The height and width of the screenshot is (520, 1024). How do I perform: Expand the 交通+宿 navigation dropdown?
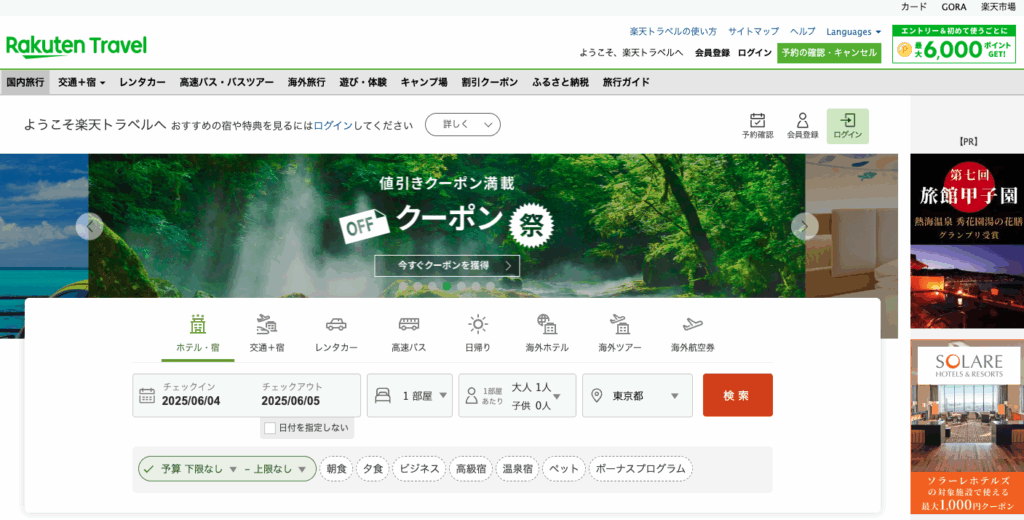click(82, 82)
